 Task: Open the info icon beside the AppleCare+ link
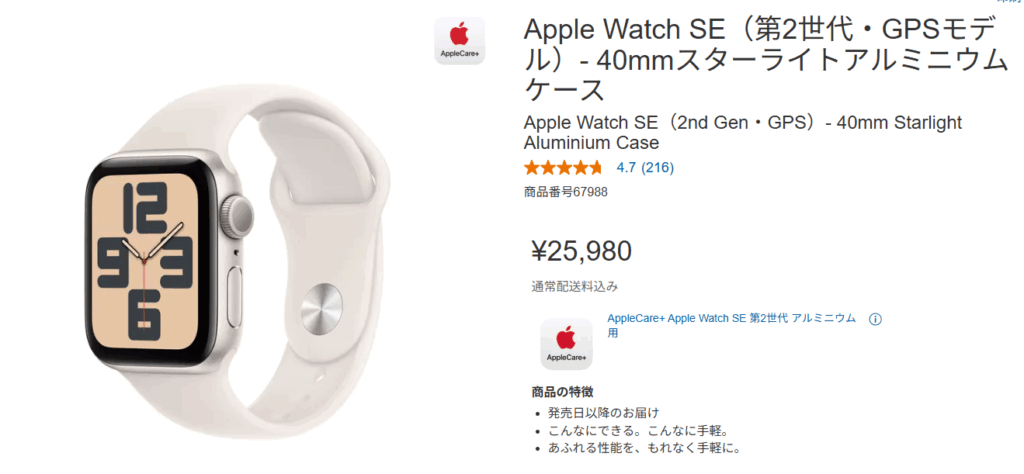tap(875, 319)
